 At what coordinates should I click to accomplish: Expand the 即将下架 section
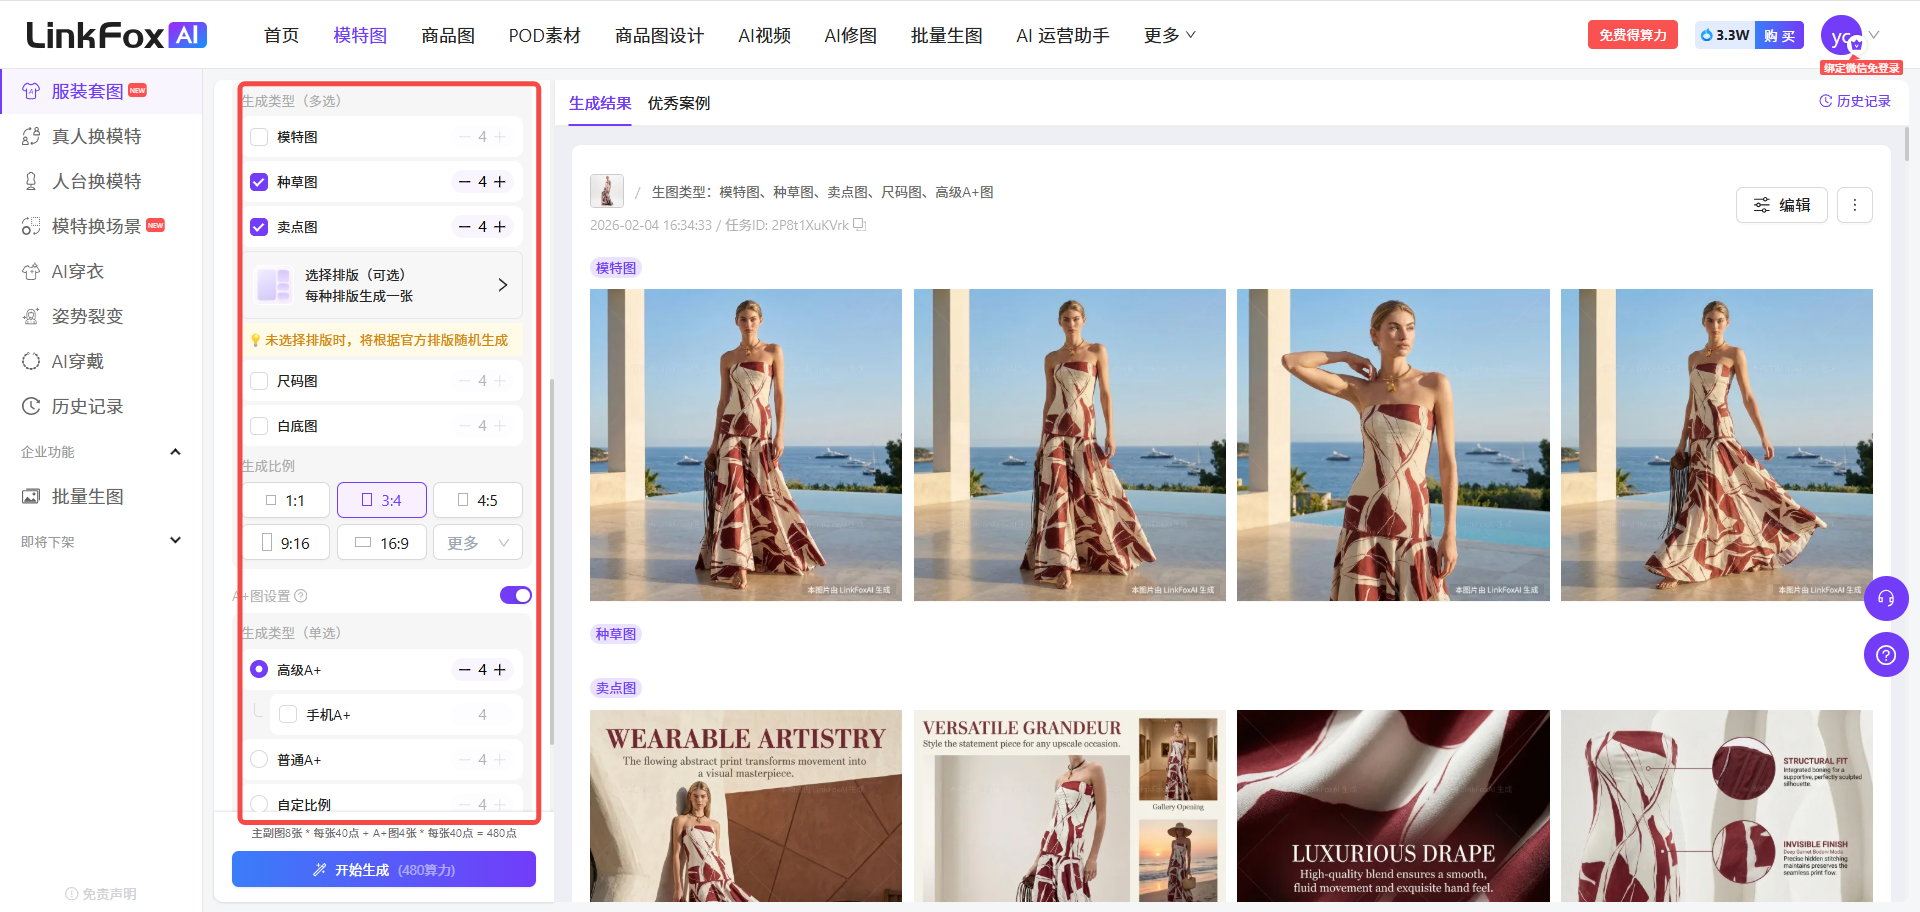coord(175,541)
